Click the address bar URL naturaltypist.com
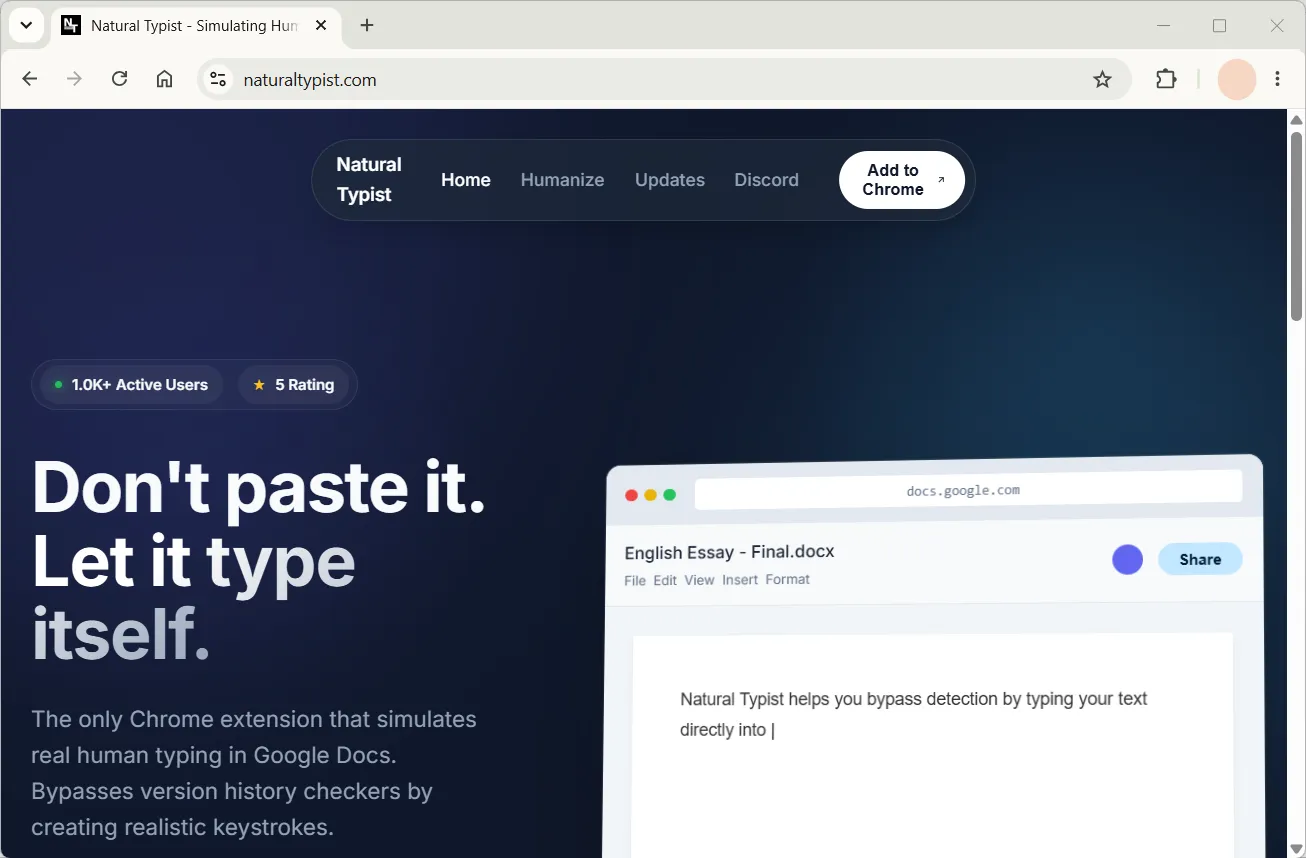The width and height of the screenshot is (1306, 858). 310,80
